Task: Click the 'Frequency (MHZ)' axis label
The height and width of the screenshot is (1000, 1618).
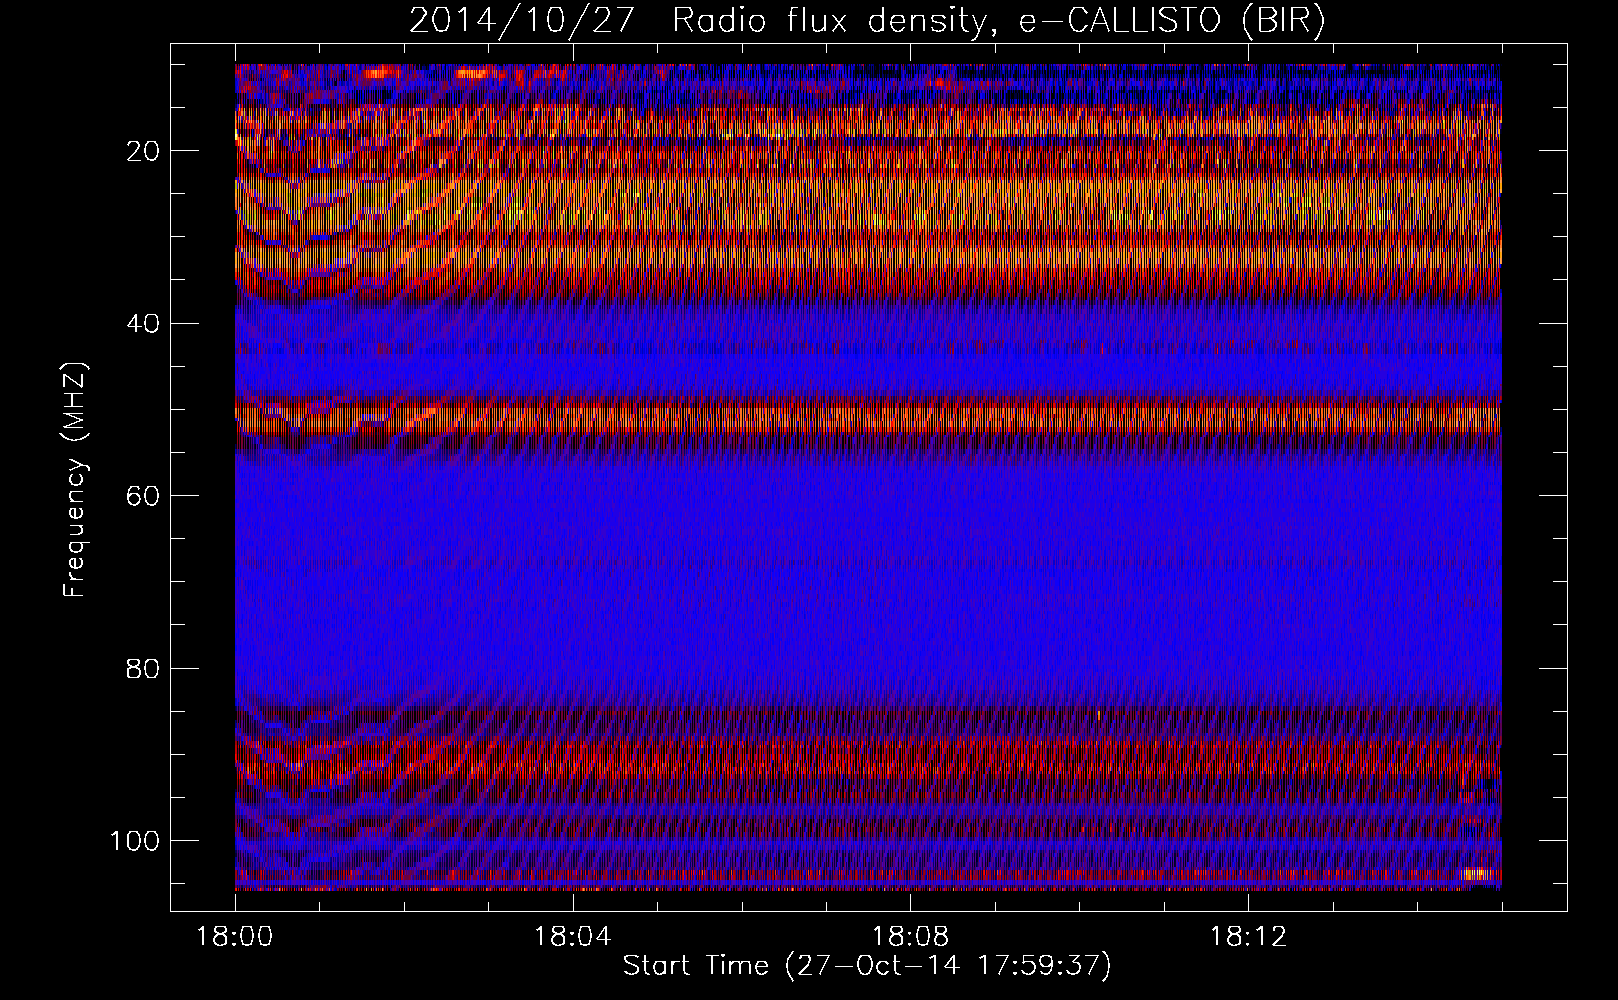Action: click(75, 480)
